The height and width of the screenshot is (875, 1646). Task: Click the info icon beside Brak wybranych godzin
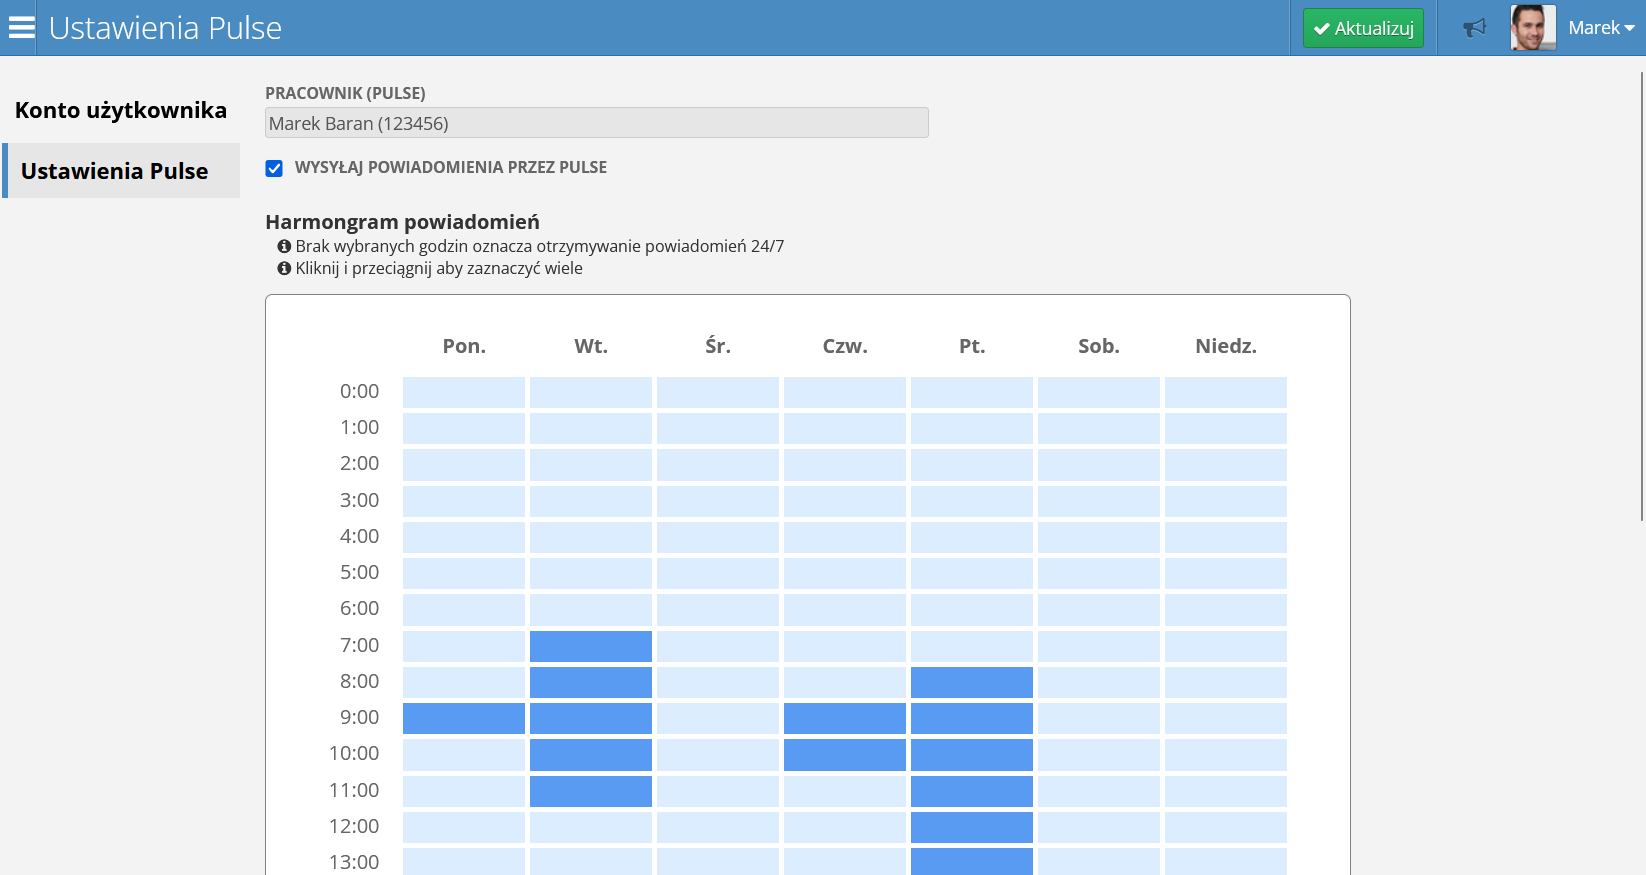[x=284, y=246]
